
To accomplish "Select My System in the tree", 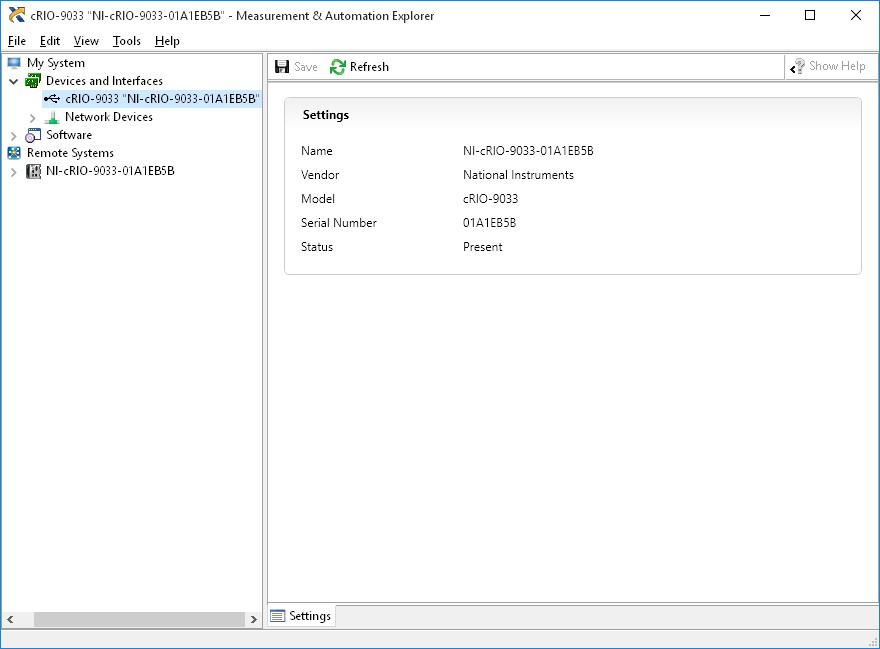I will click(56, 63).
